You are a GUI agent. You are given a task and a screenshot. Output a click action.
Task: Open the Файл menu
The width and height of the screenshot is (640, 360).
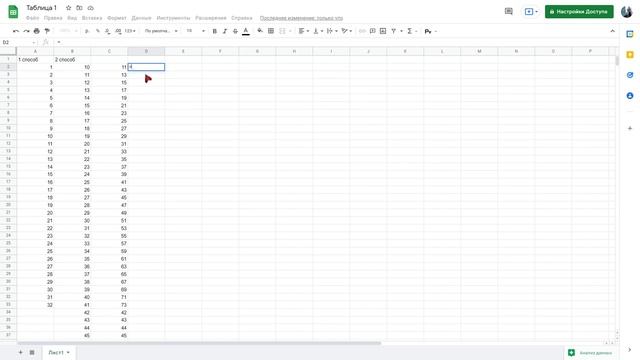(x=33, y=18)
